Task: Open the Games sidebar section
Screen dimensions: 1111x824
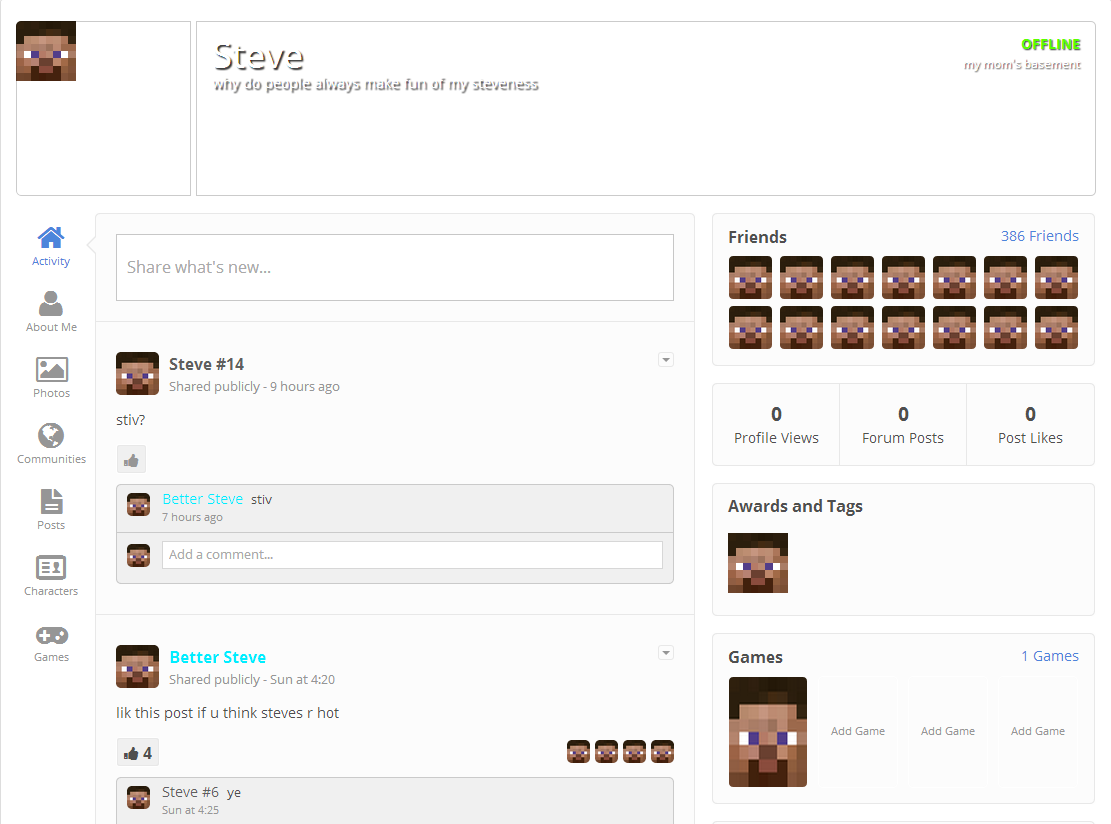Action: click(51, 642)
